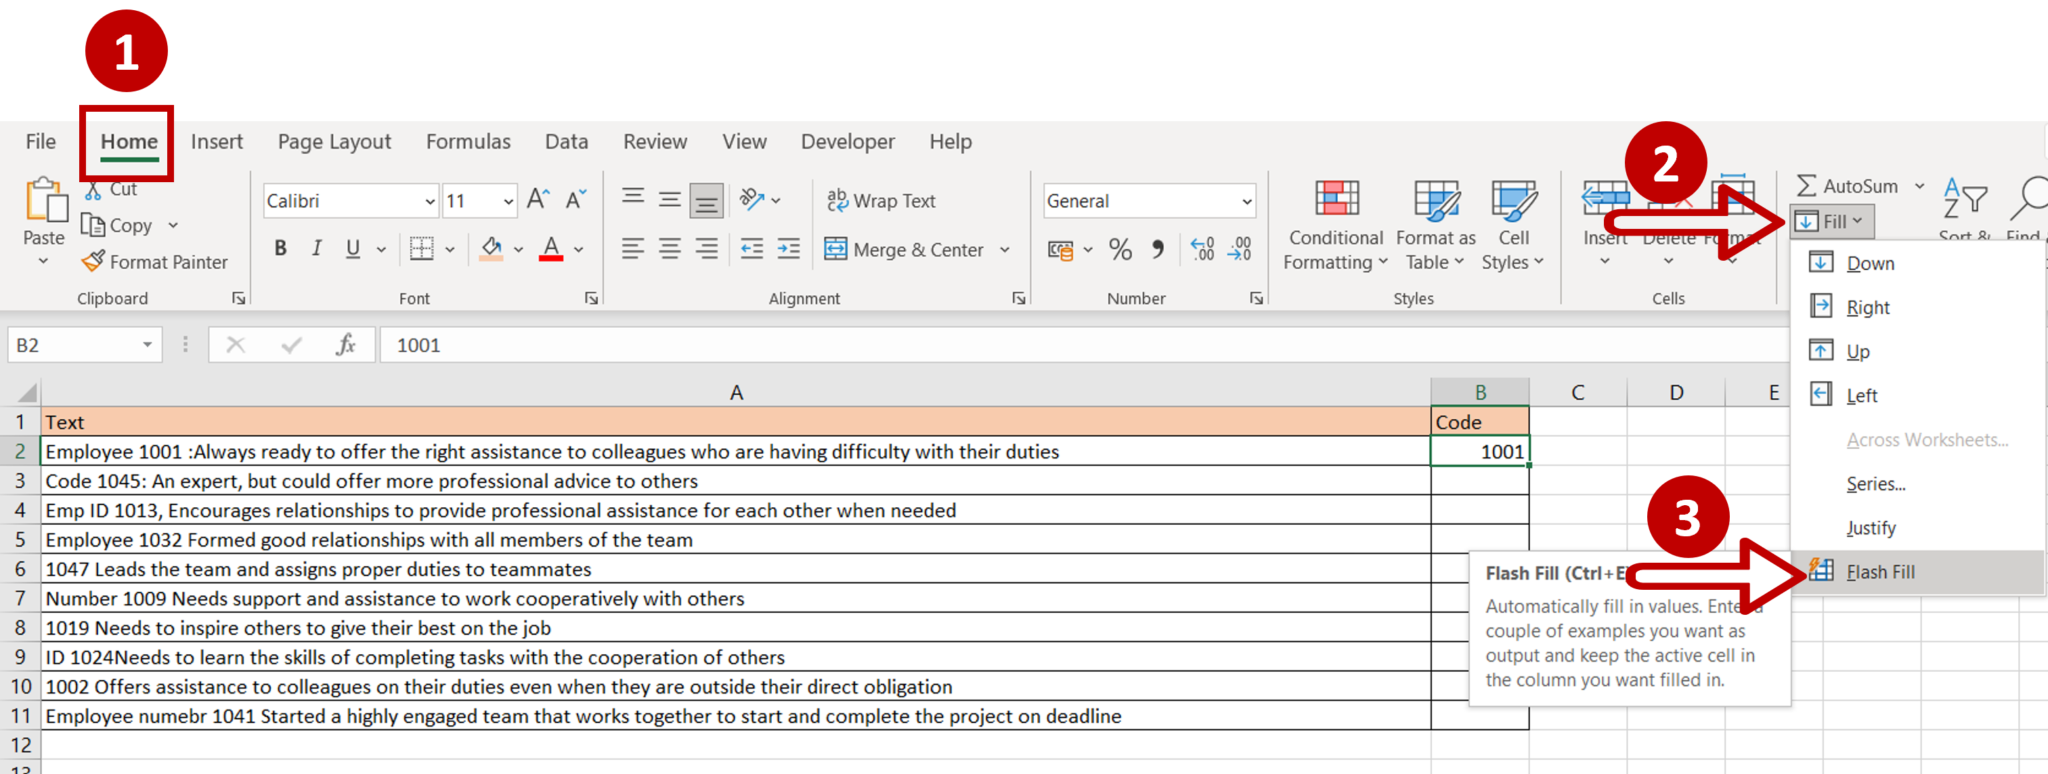Select the Format Painter brush
This screenshot has height=774, width=2048.
click(x=93, y=262)
